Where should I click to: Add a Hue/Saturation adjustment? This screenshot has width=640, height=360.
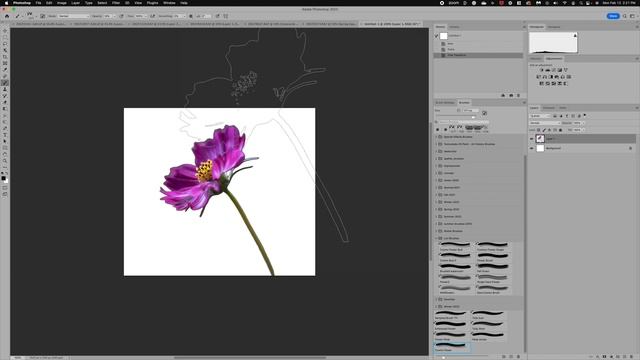pos(539,77)
